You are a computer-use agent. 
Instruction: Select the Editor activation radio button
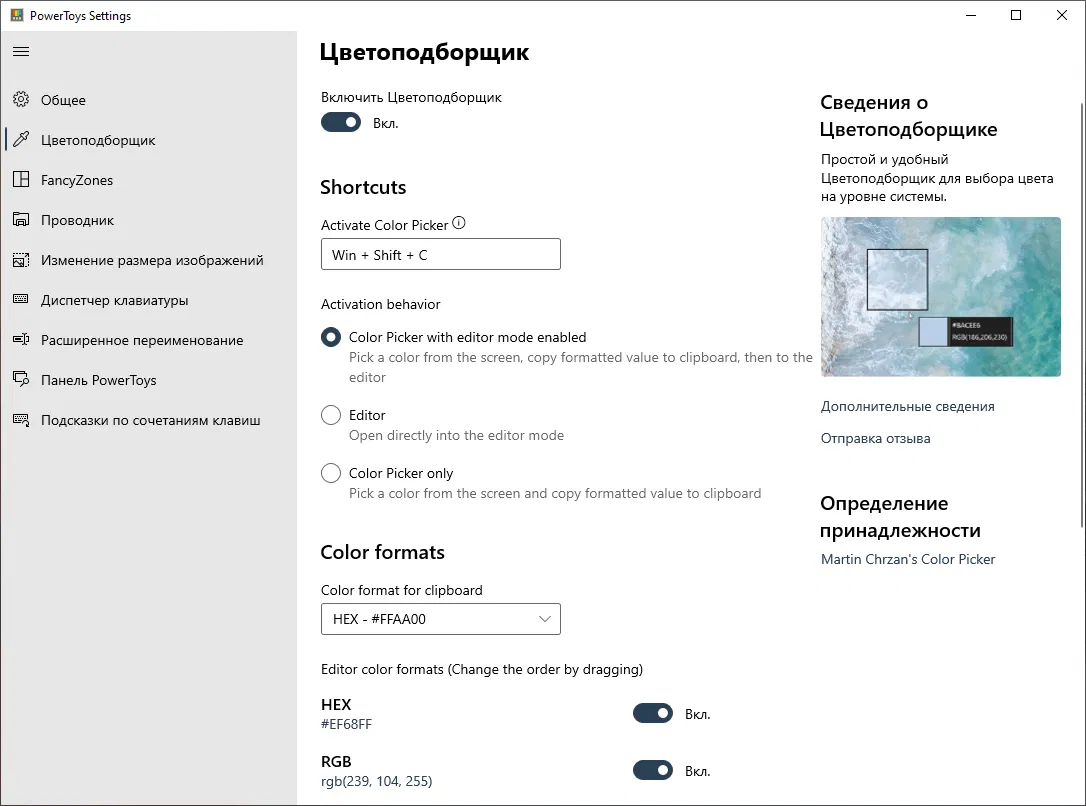tap(331, 415)
